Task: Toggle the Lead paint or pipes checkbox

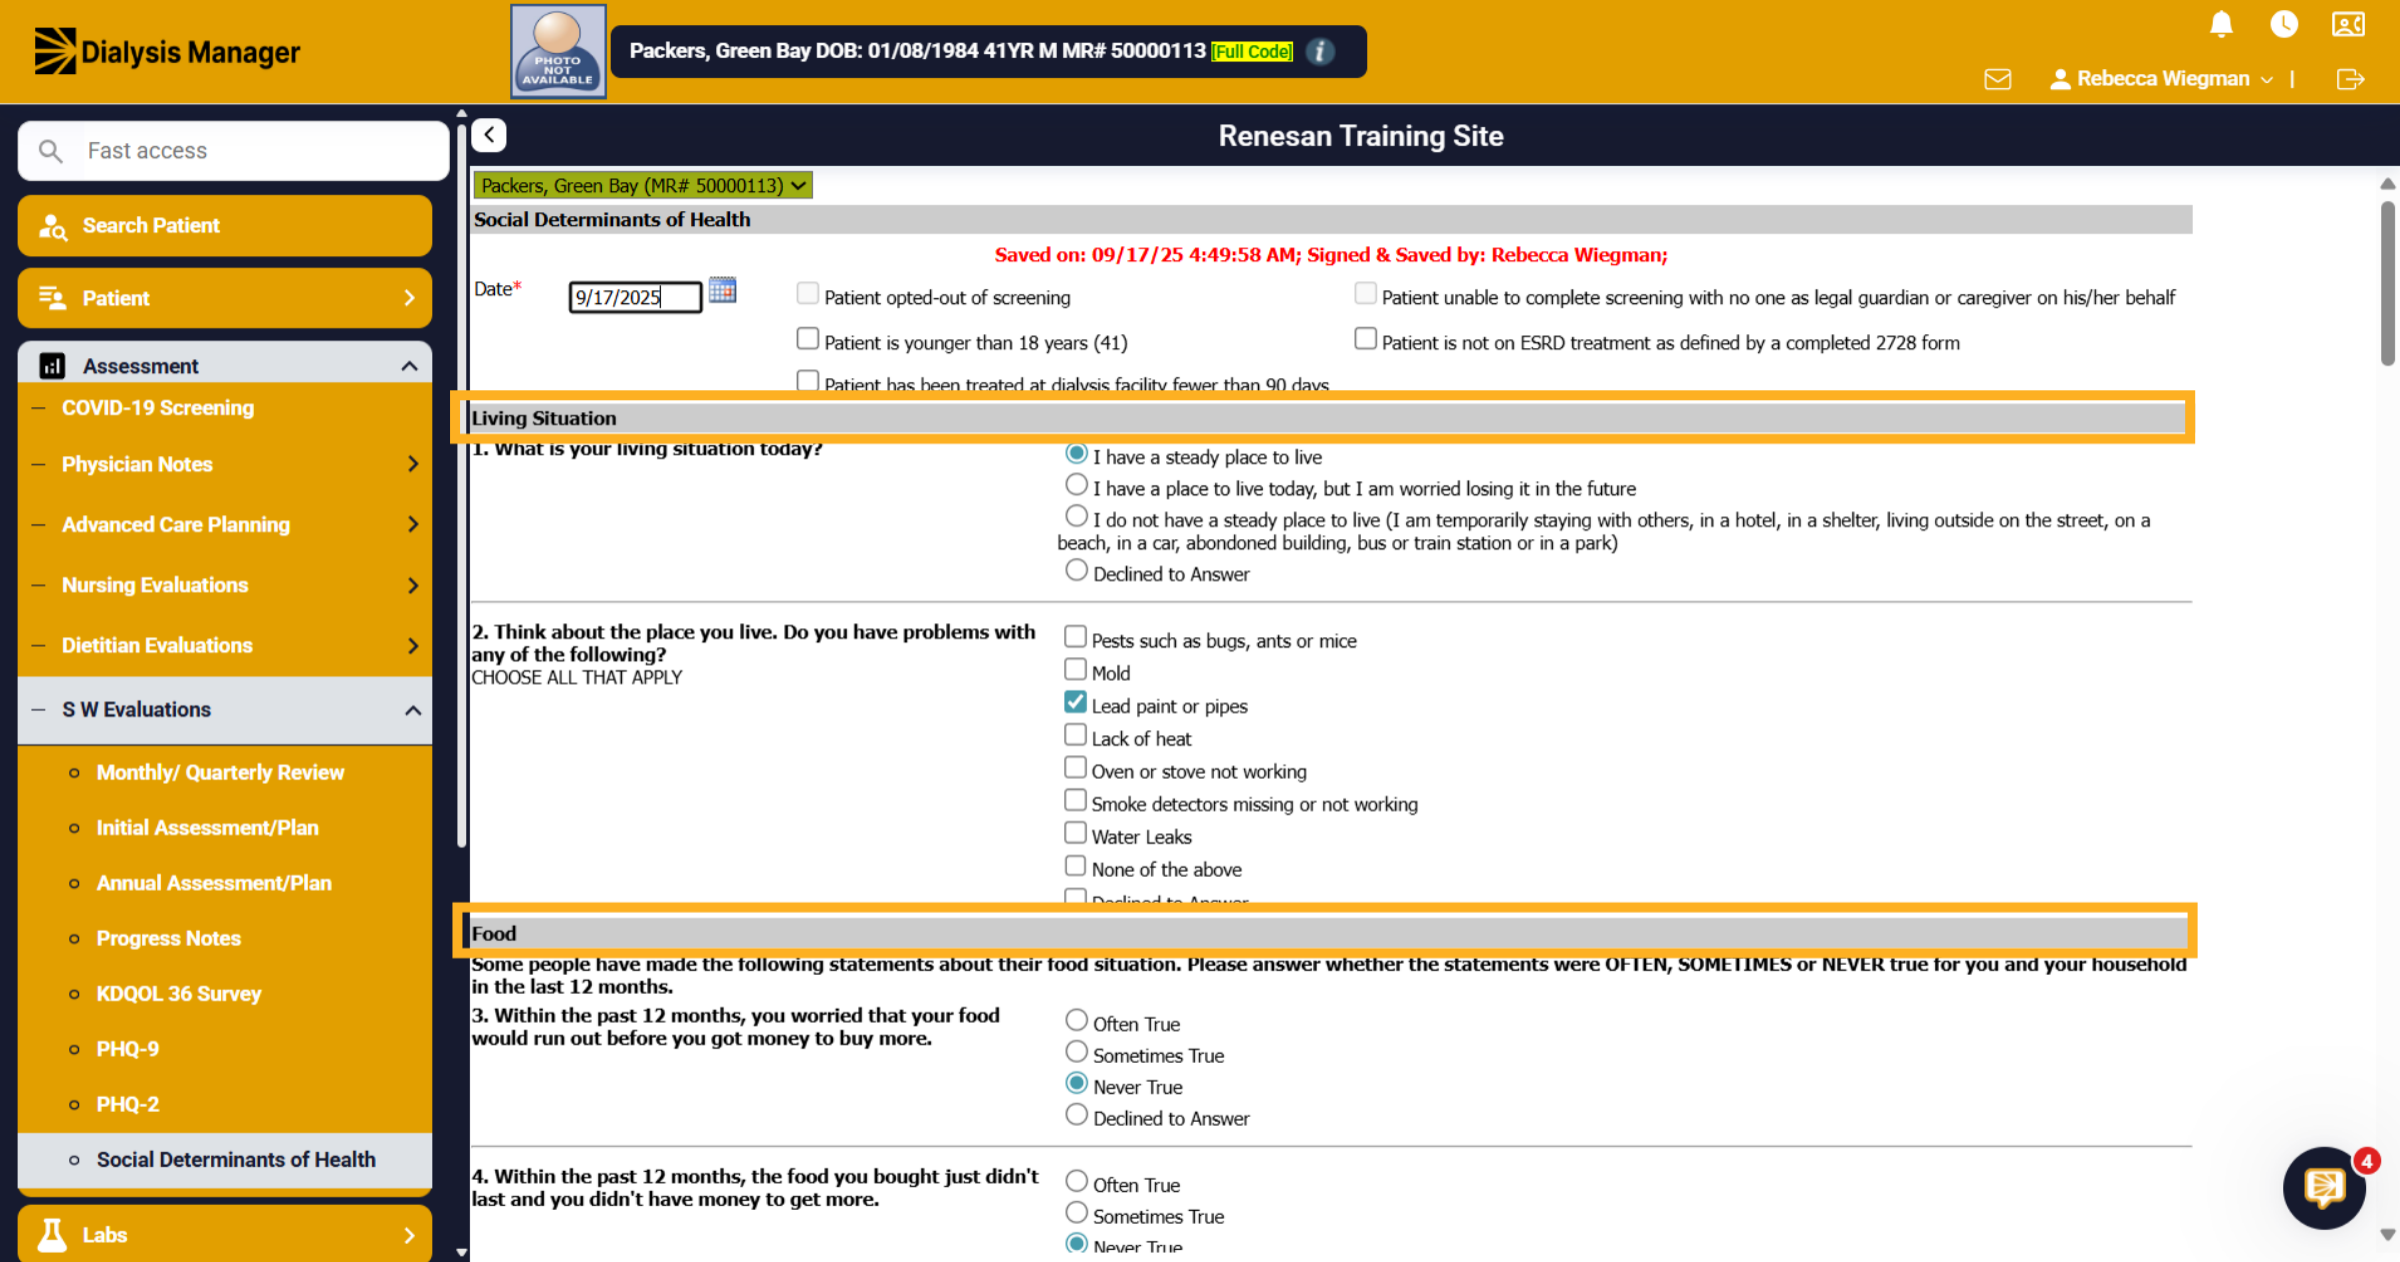Action: (x=1075, y=702)
